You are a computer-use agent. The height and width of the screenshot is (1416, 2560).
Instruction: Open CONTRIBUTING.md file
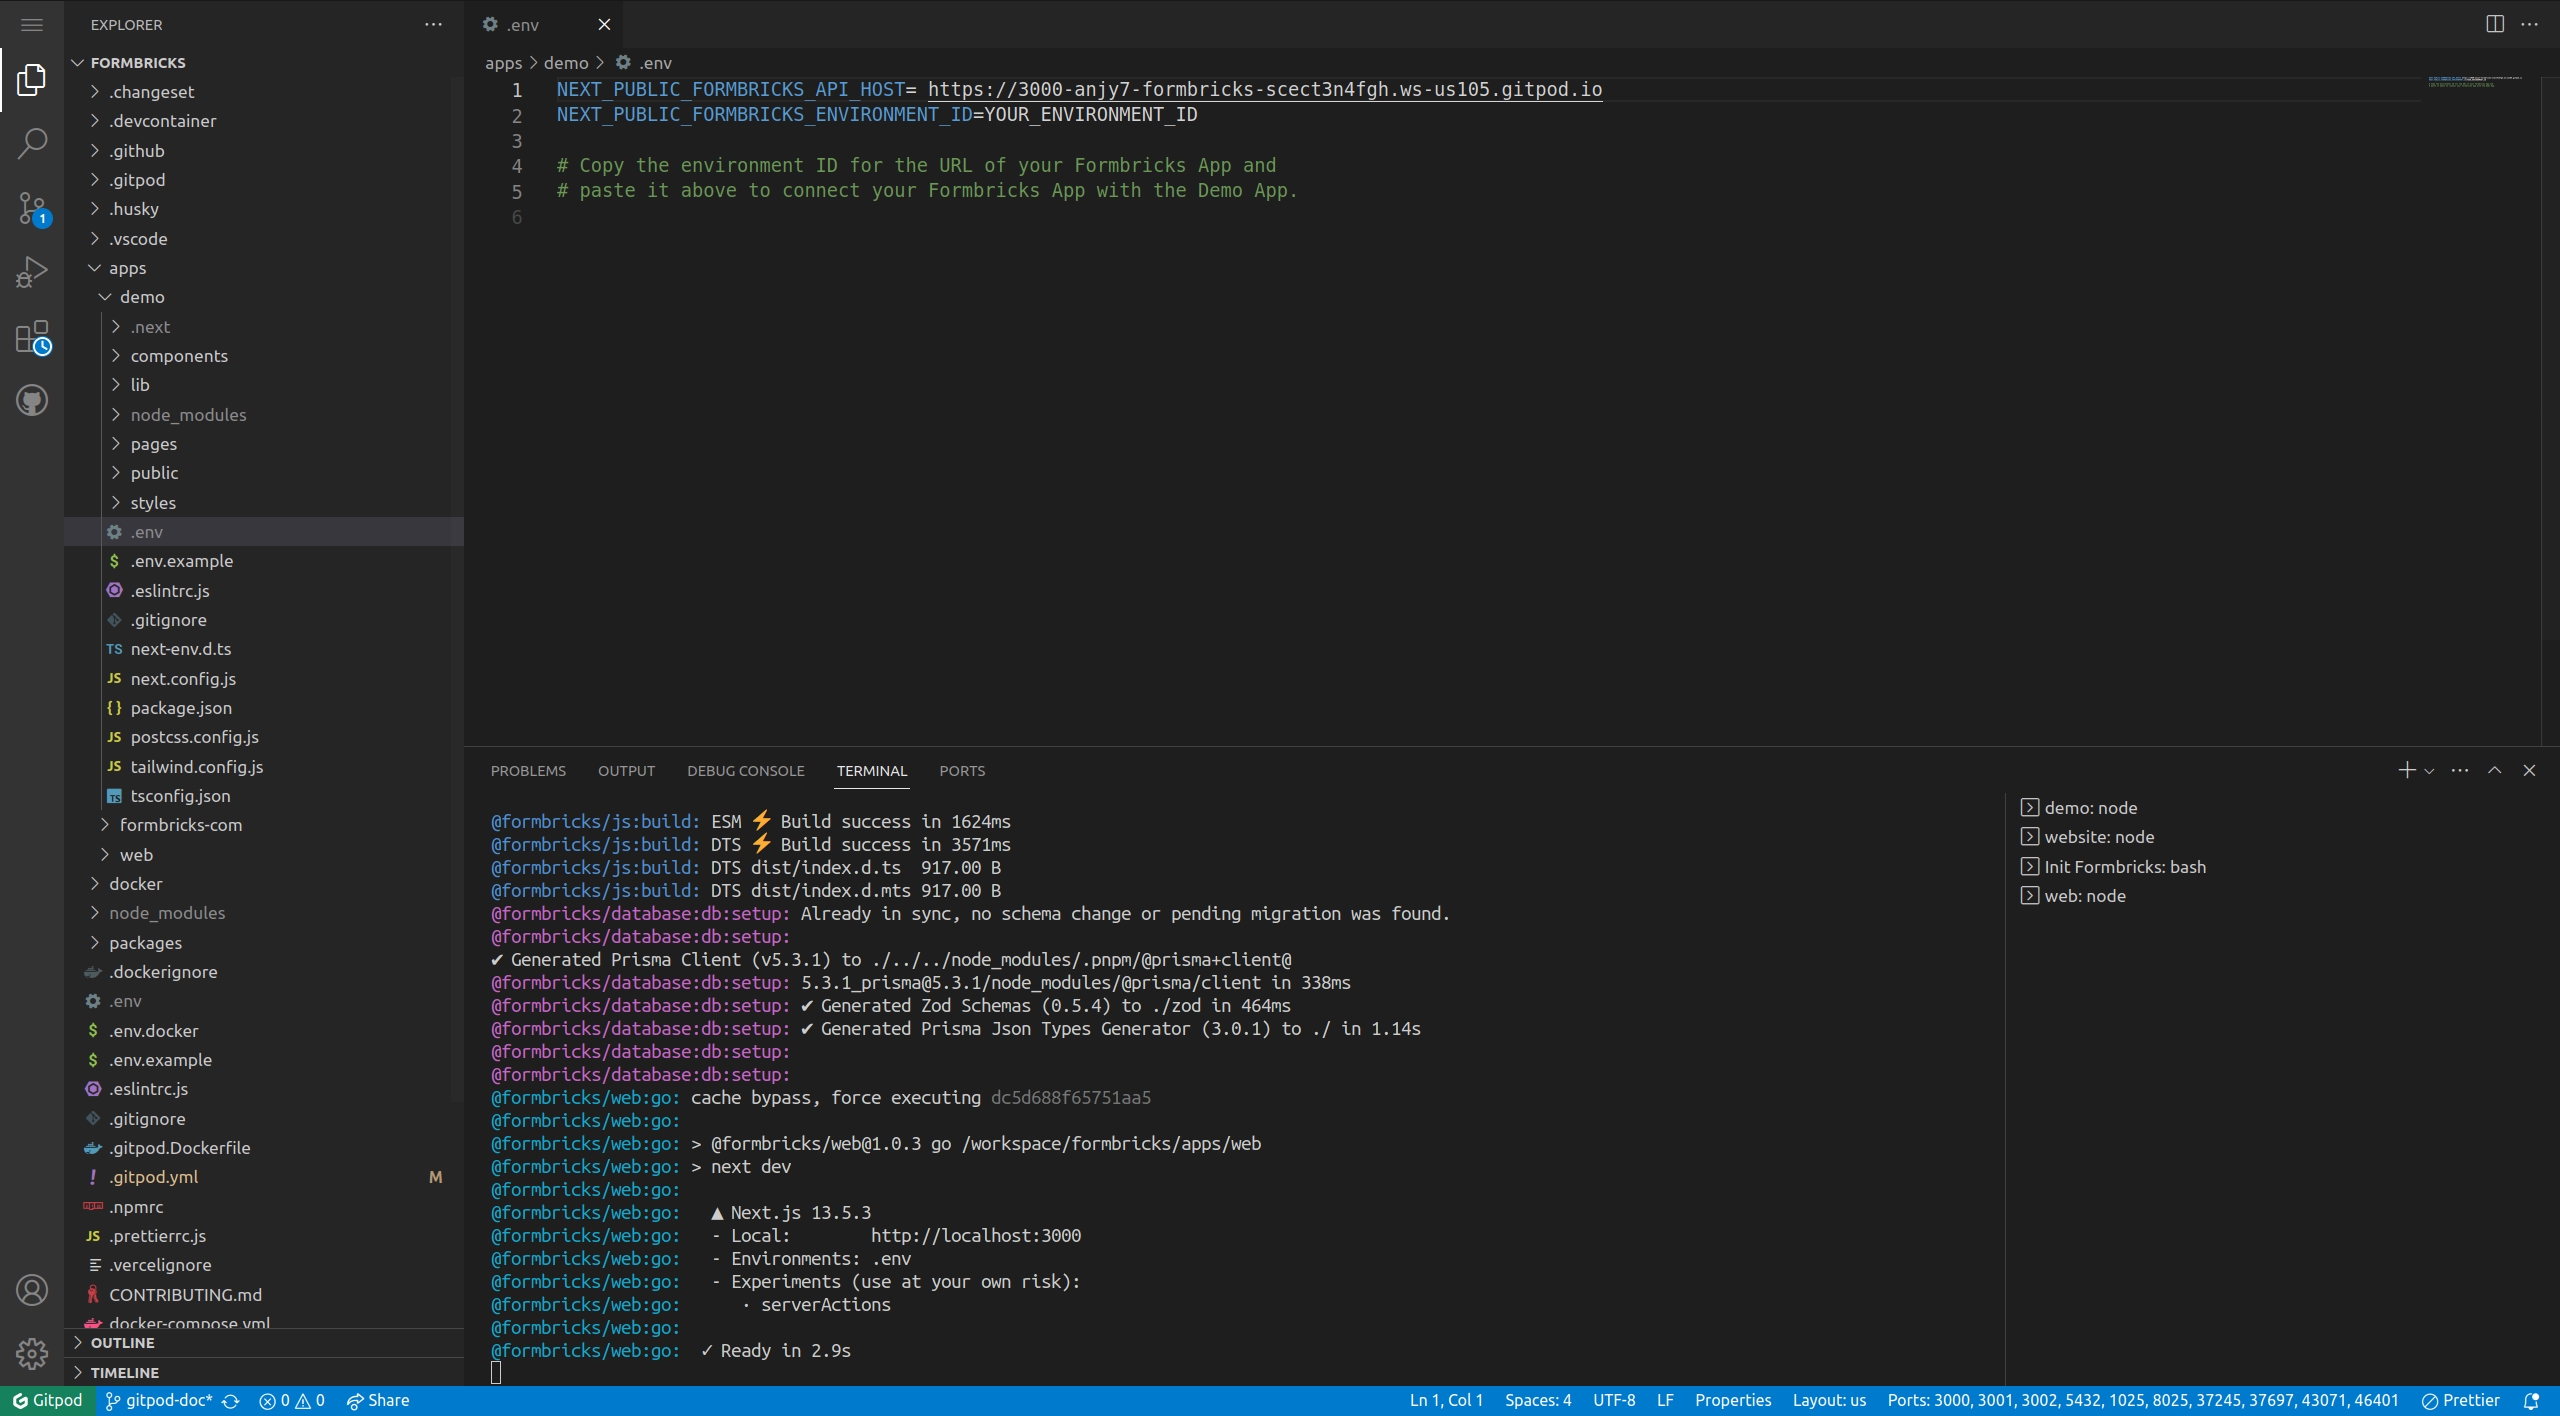264,1295
